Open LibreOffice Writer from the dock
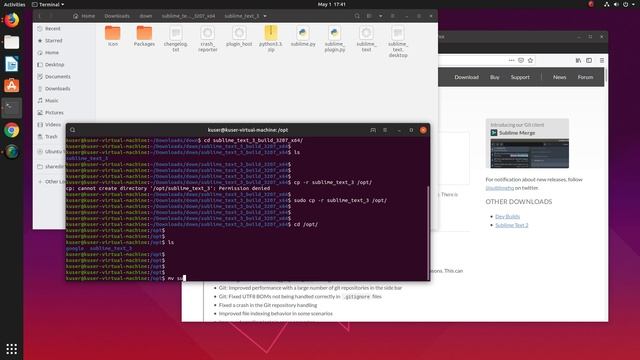 [x=11, y=64]
